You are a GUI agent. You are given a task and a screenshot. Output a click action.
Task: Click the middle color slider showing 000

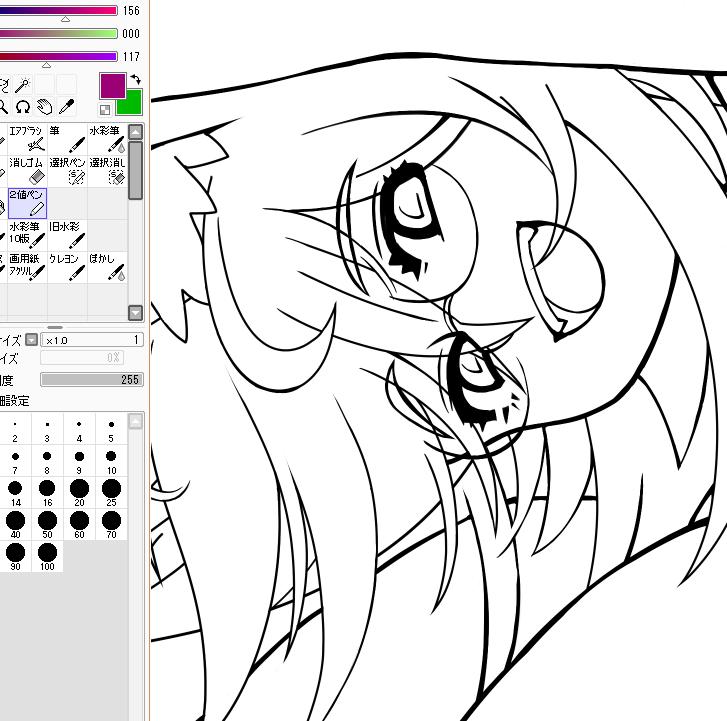[58, 33]
